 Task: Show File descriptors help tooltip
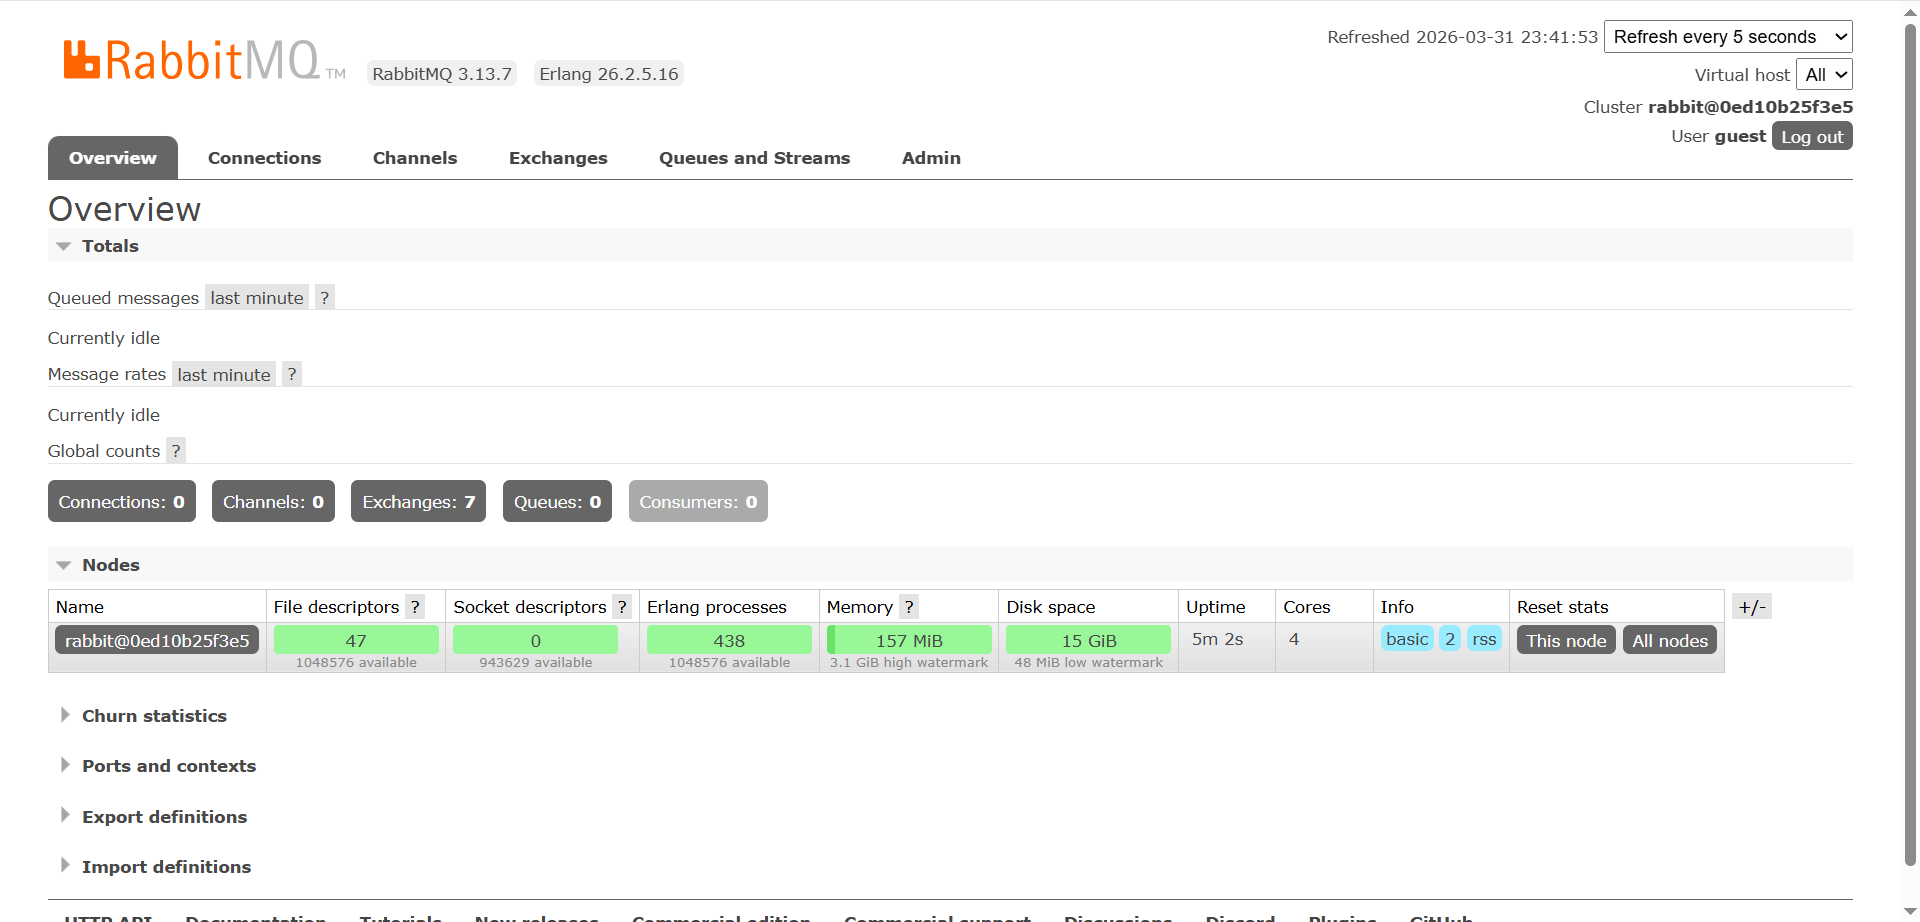tap(415, 607)
